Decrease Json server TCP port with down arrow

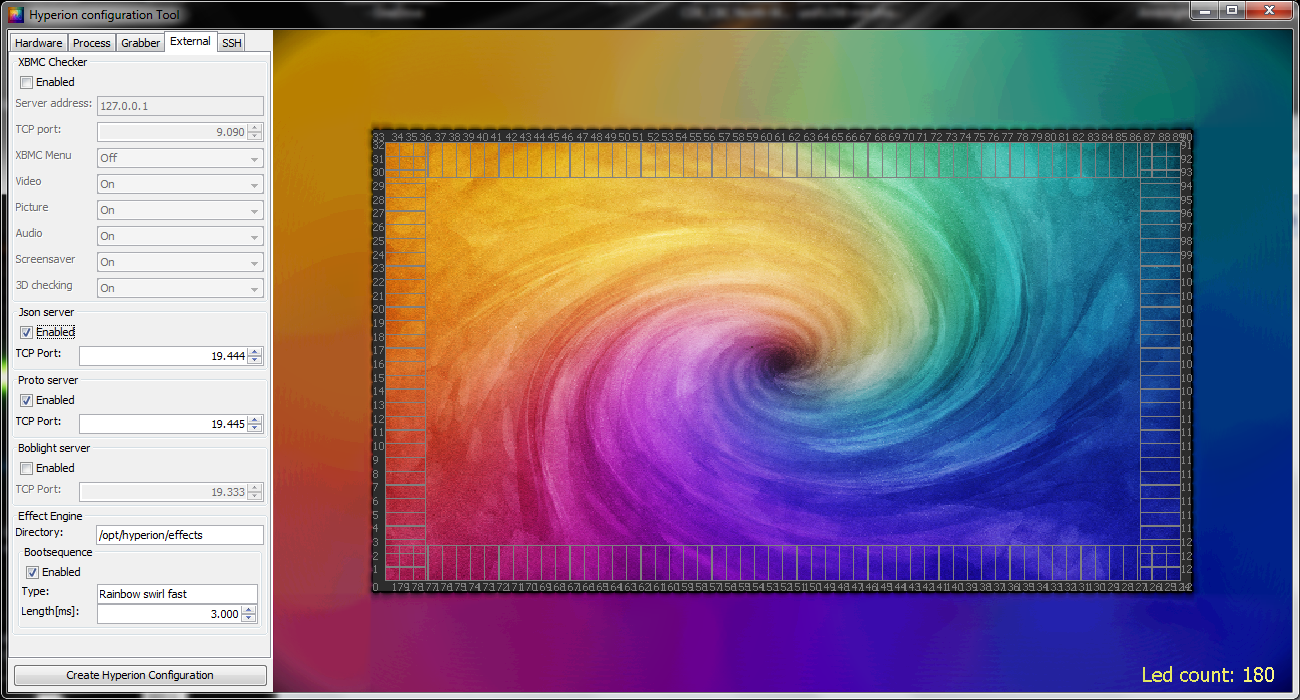coord(255,360)
